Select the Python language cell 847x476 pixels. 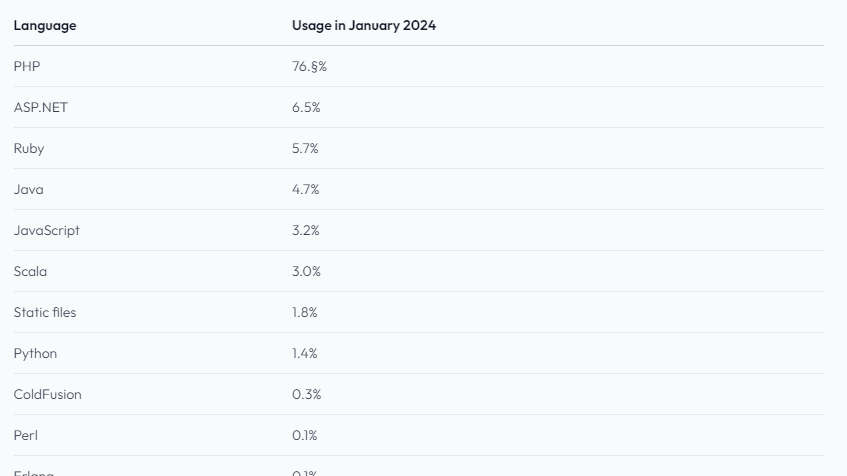(x=35, y=354)
